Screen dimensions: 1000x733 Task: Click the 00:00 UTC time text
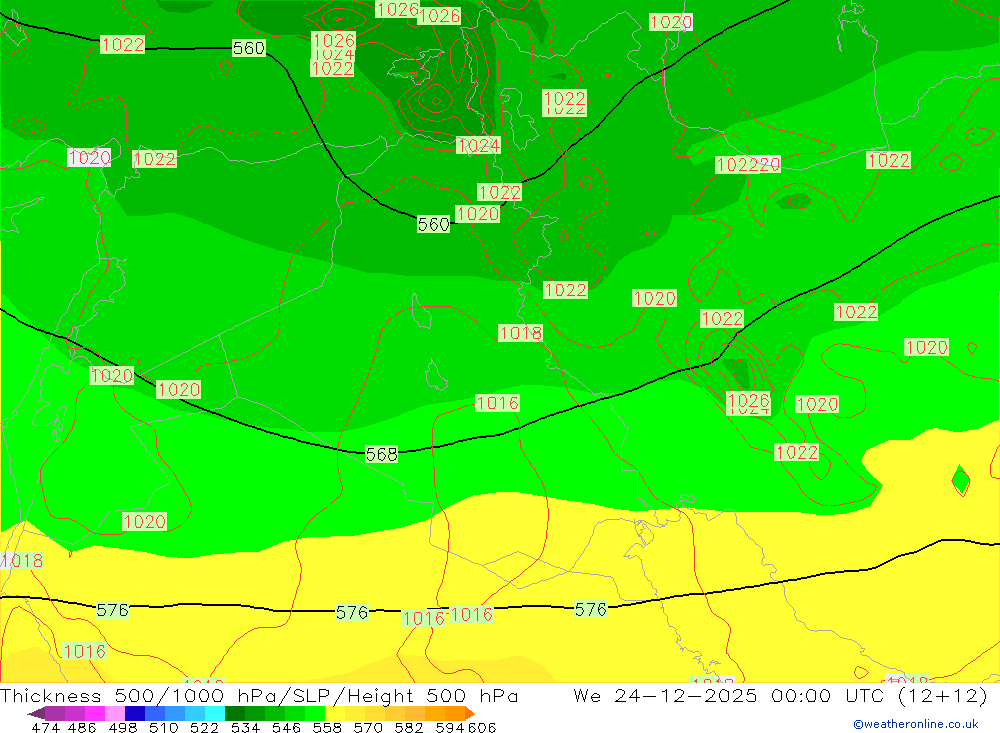(827, 695)
